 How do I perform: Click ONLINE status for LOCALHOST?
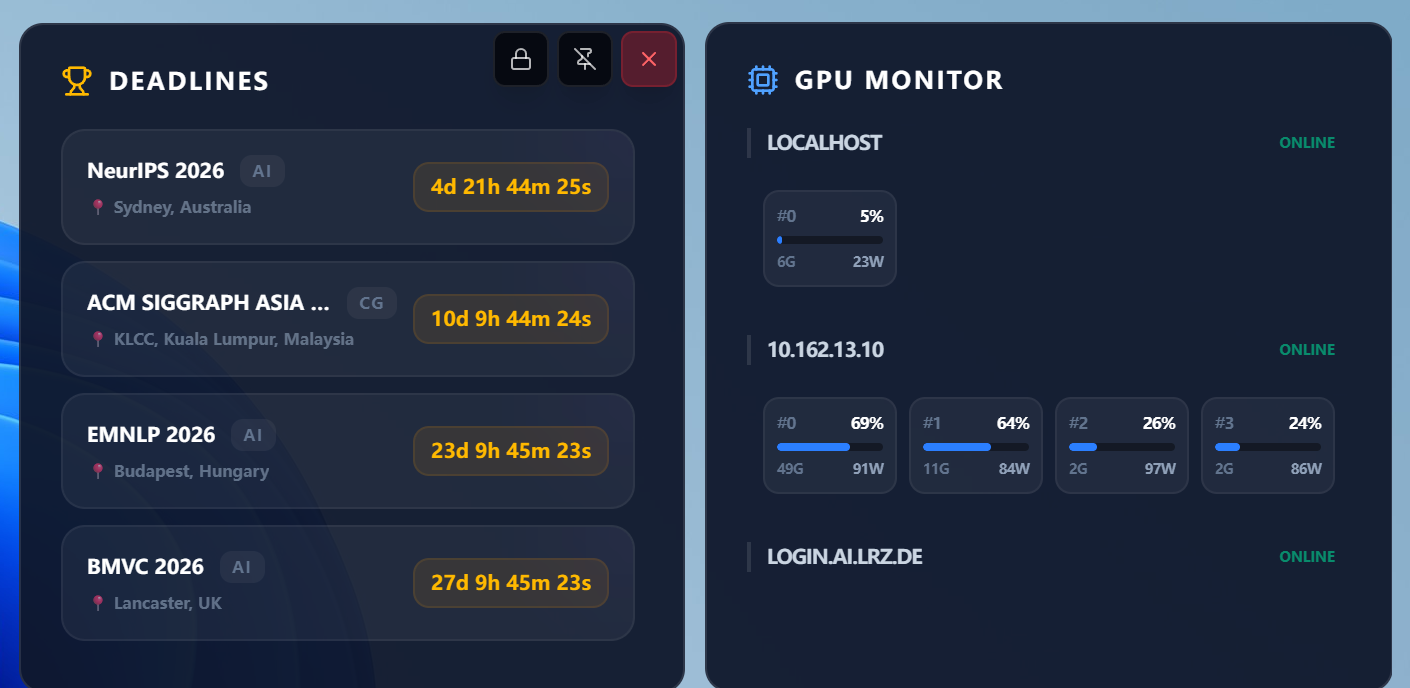point(1307,143)
